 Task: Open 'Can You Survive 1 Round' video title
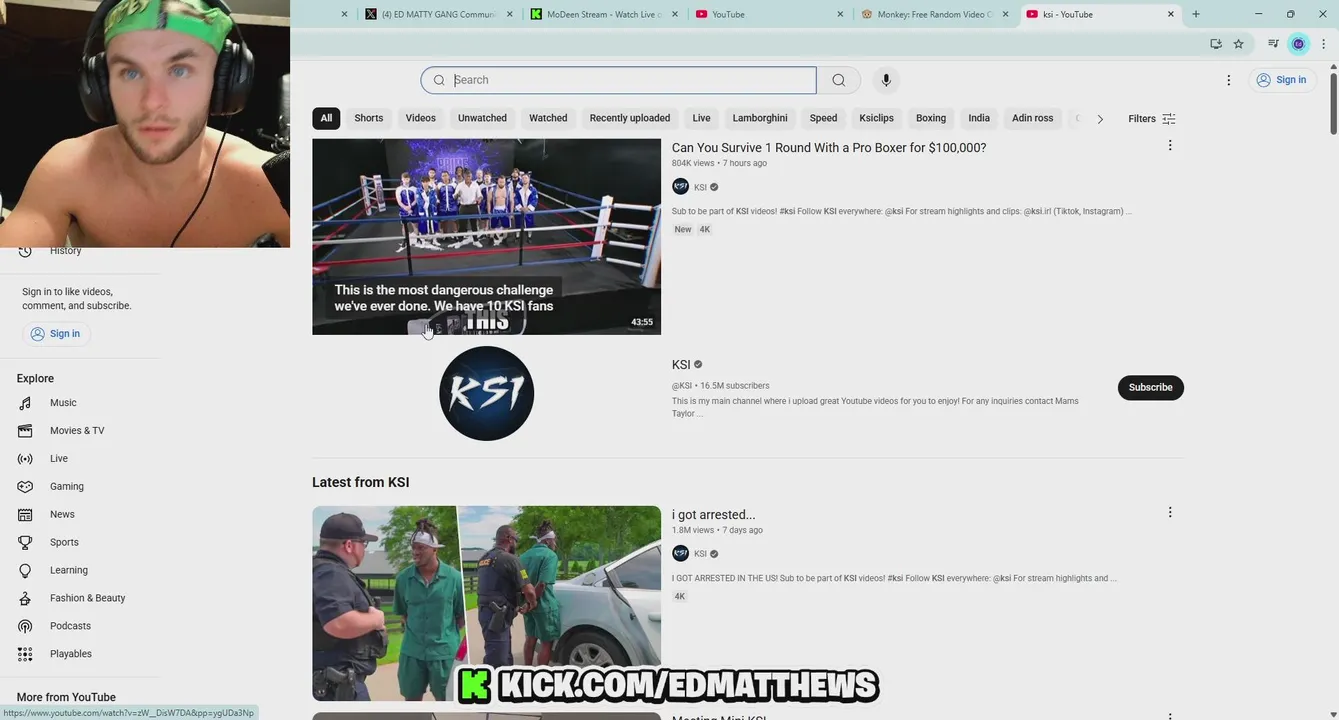[x=829, y=148]
